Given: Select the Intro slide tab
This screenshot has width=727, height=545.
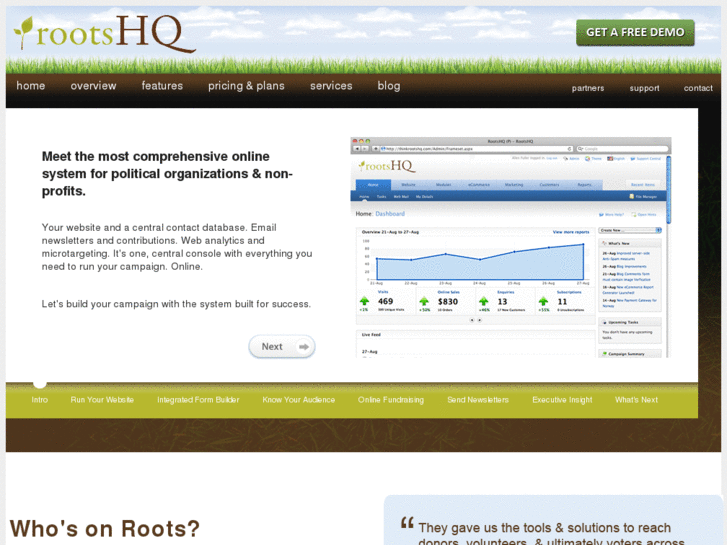Looking at the screenshot, I should pyautogui.click(x=40, y=400).
